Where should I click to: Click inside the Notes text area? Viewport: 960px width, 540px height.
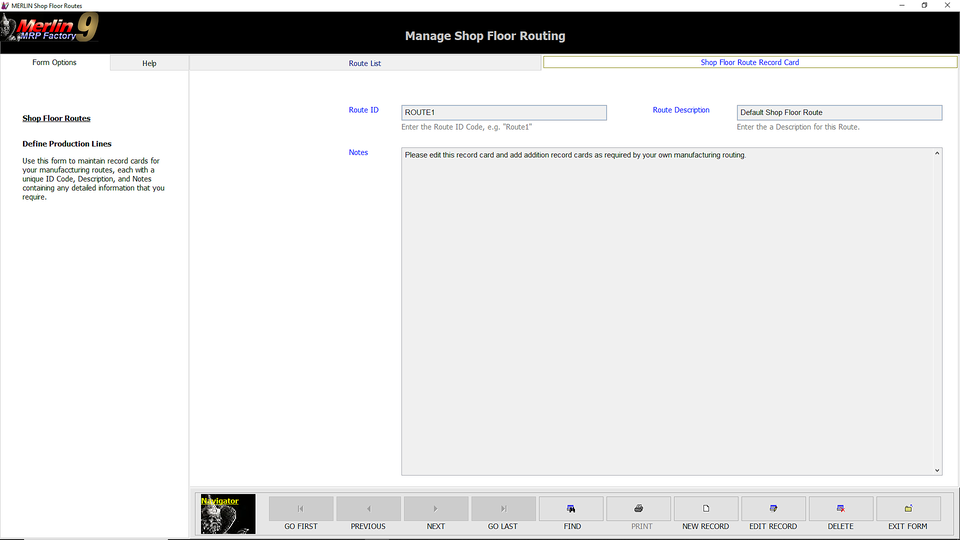click(667, 310)
